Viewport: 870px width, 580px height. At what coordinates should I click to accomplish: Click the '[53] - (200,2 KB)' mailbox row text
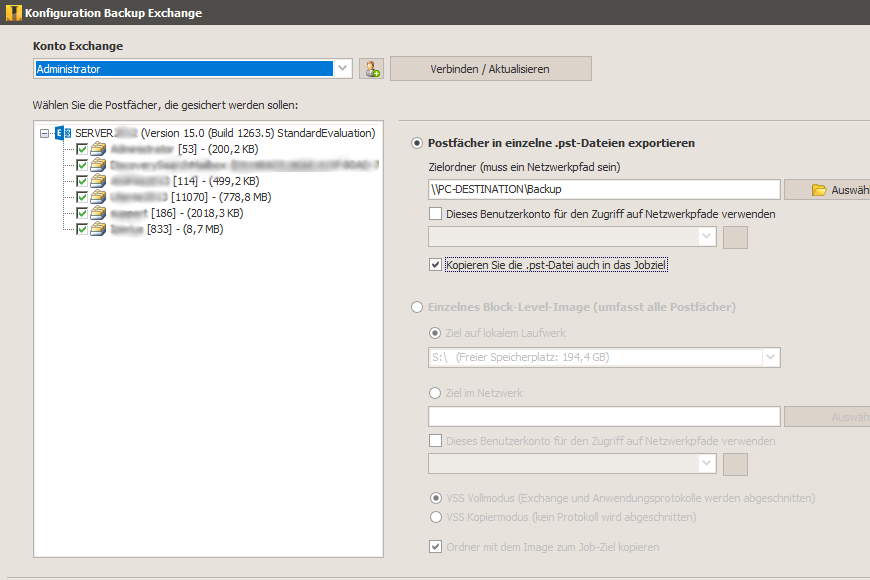click(218, 149)
